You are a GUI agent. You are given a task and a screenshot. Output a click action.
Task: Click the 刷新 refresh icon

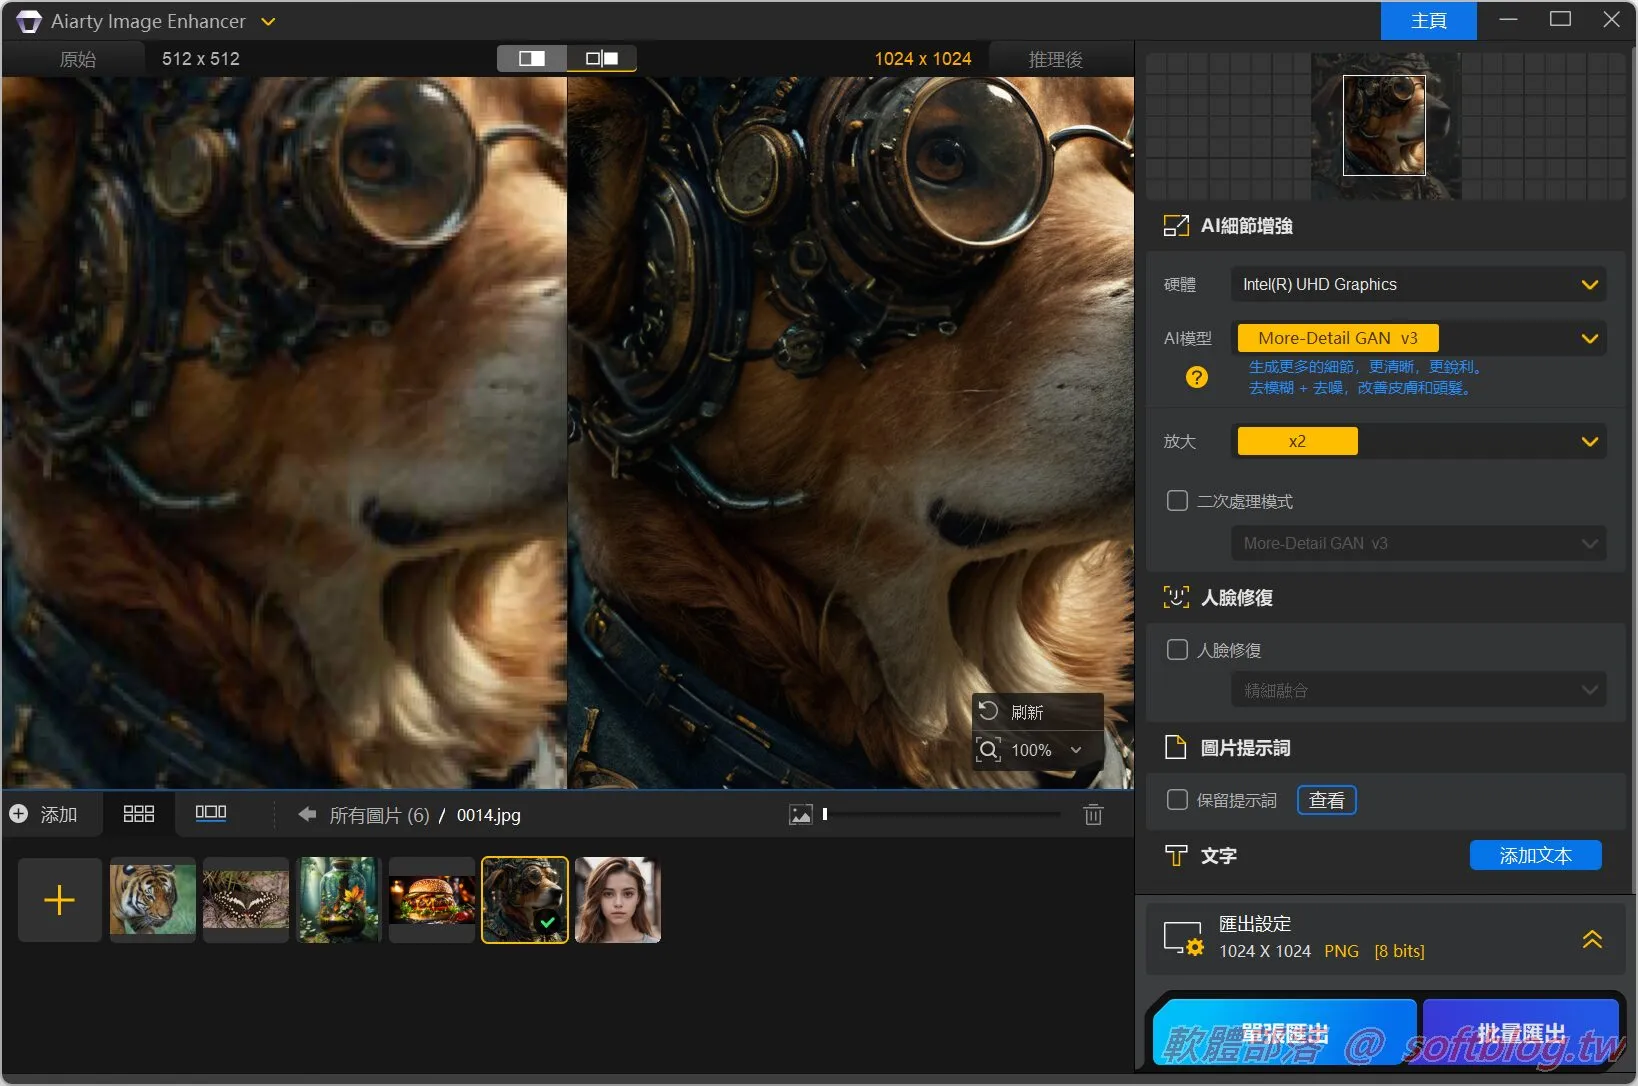coord(988,711)
